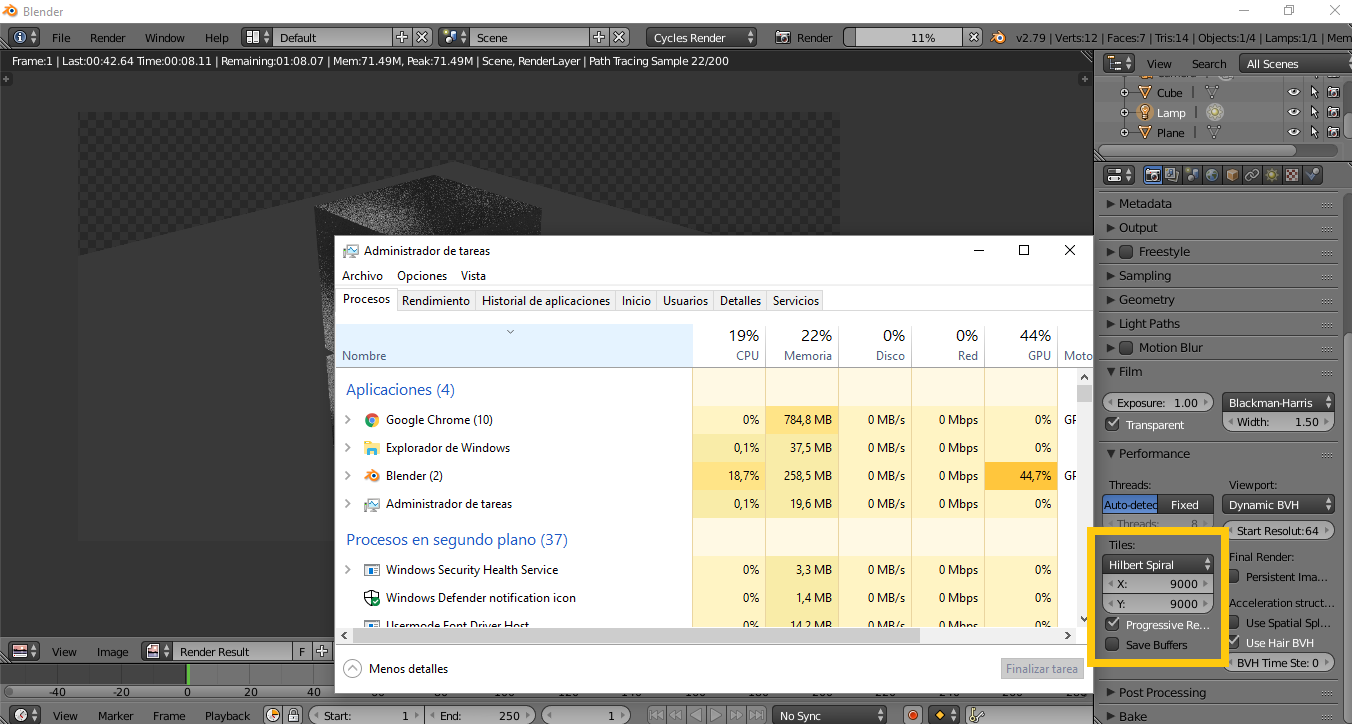Viewport: 1352px width, 724px height.
Task: Disable Transparent film checkbox
Action: 1112,424
